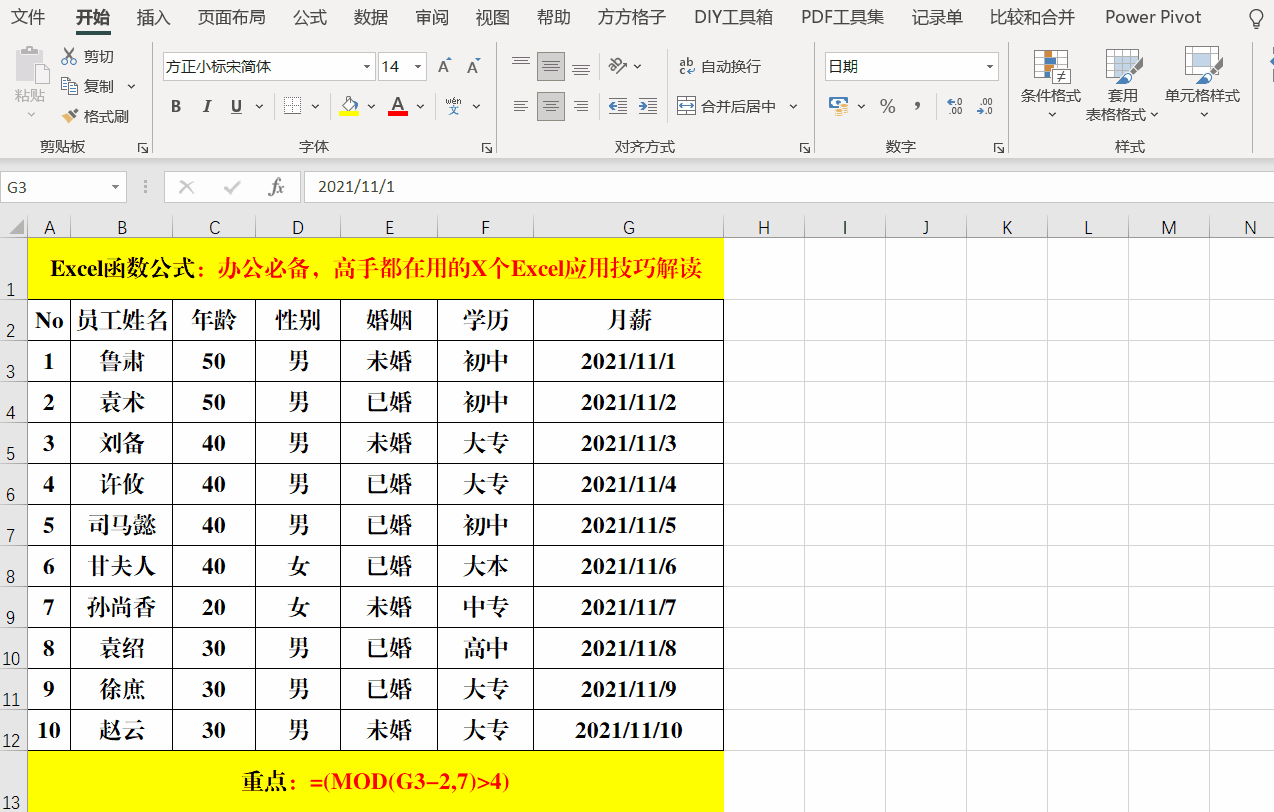Click the formula bar showing 2021/11/1
This screenshot has height=812, width=1274.
tap(788, 187)
